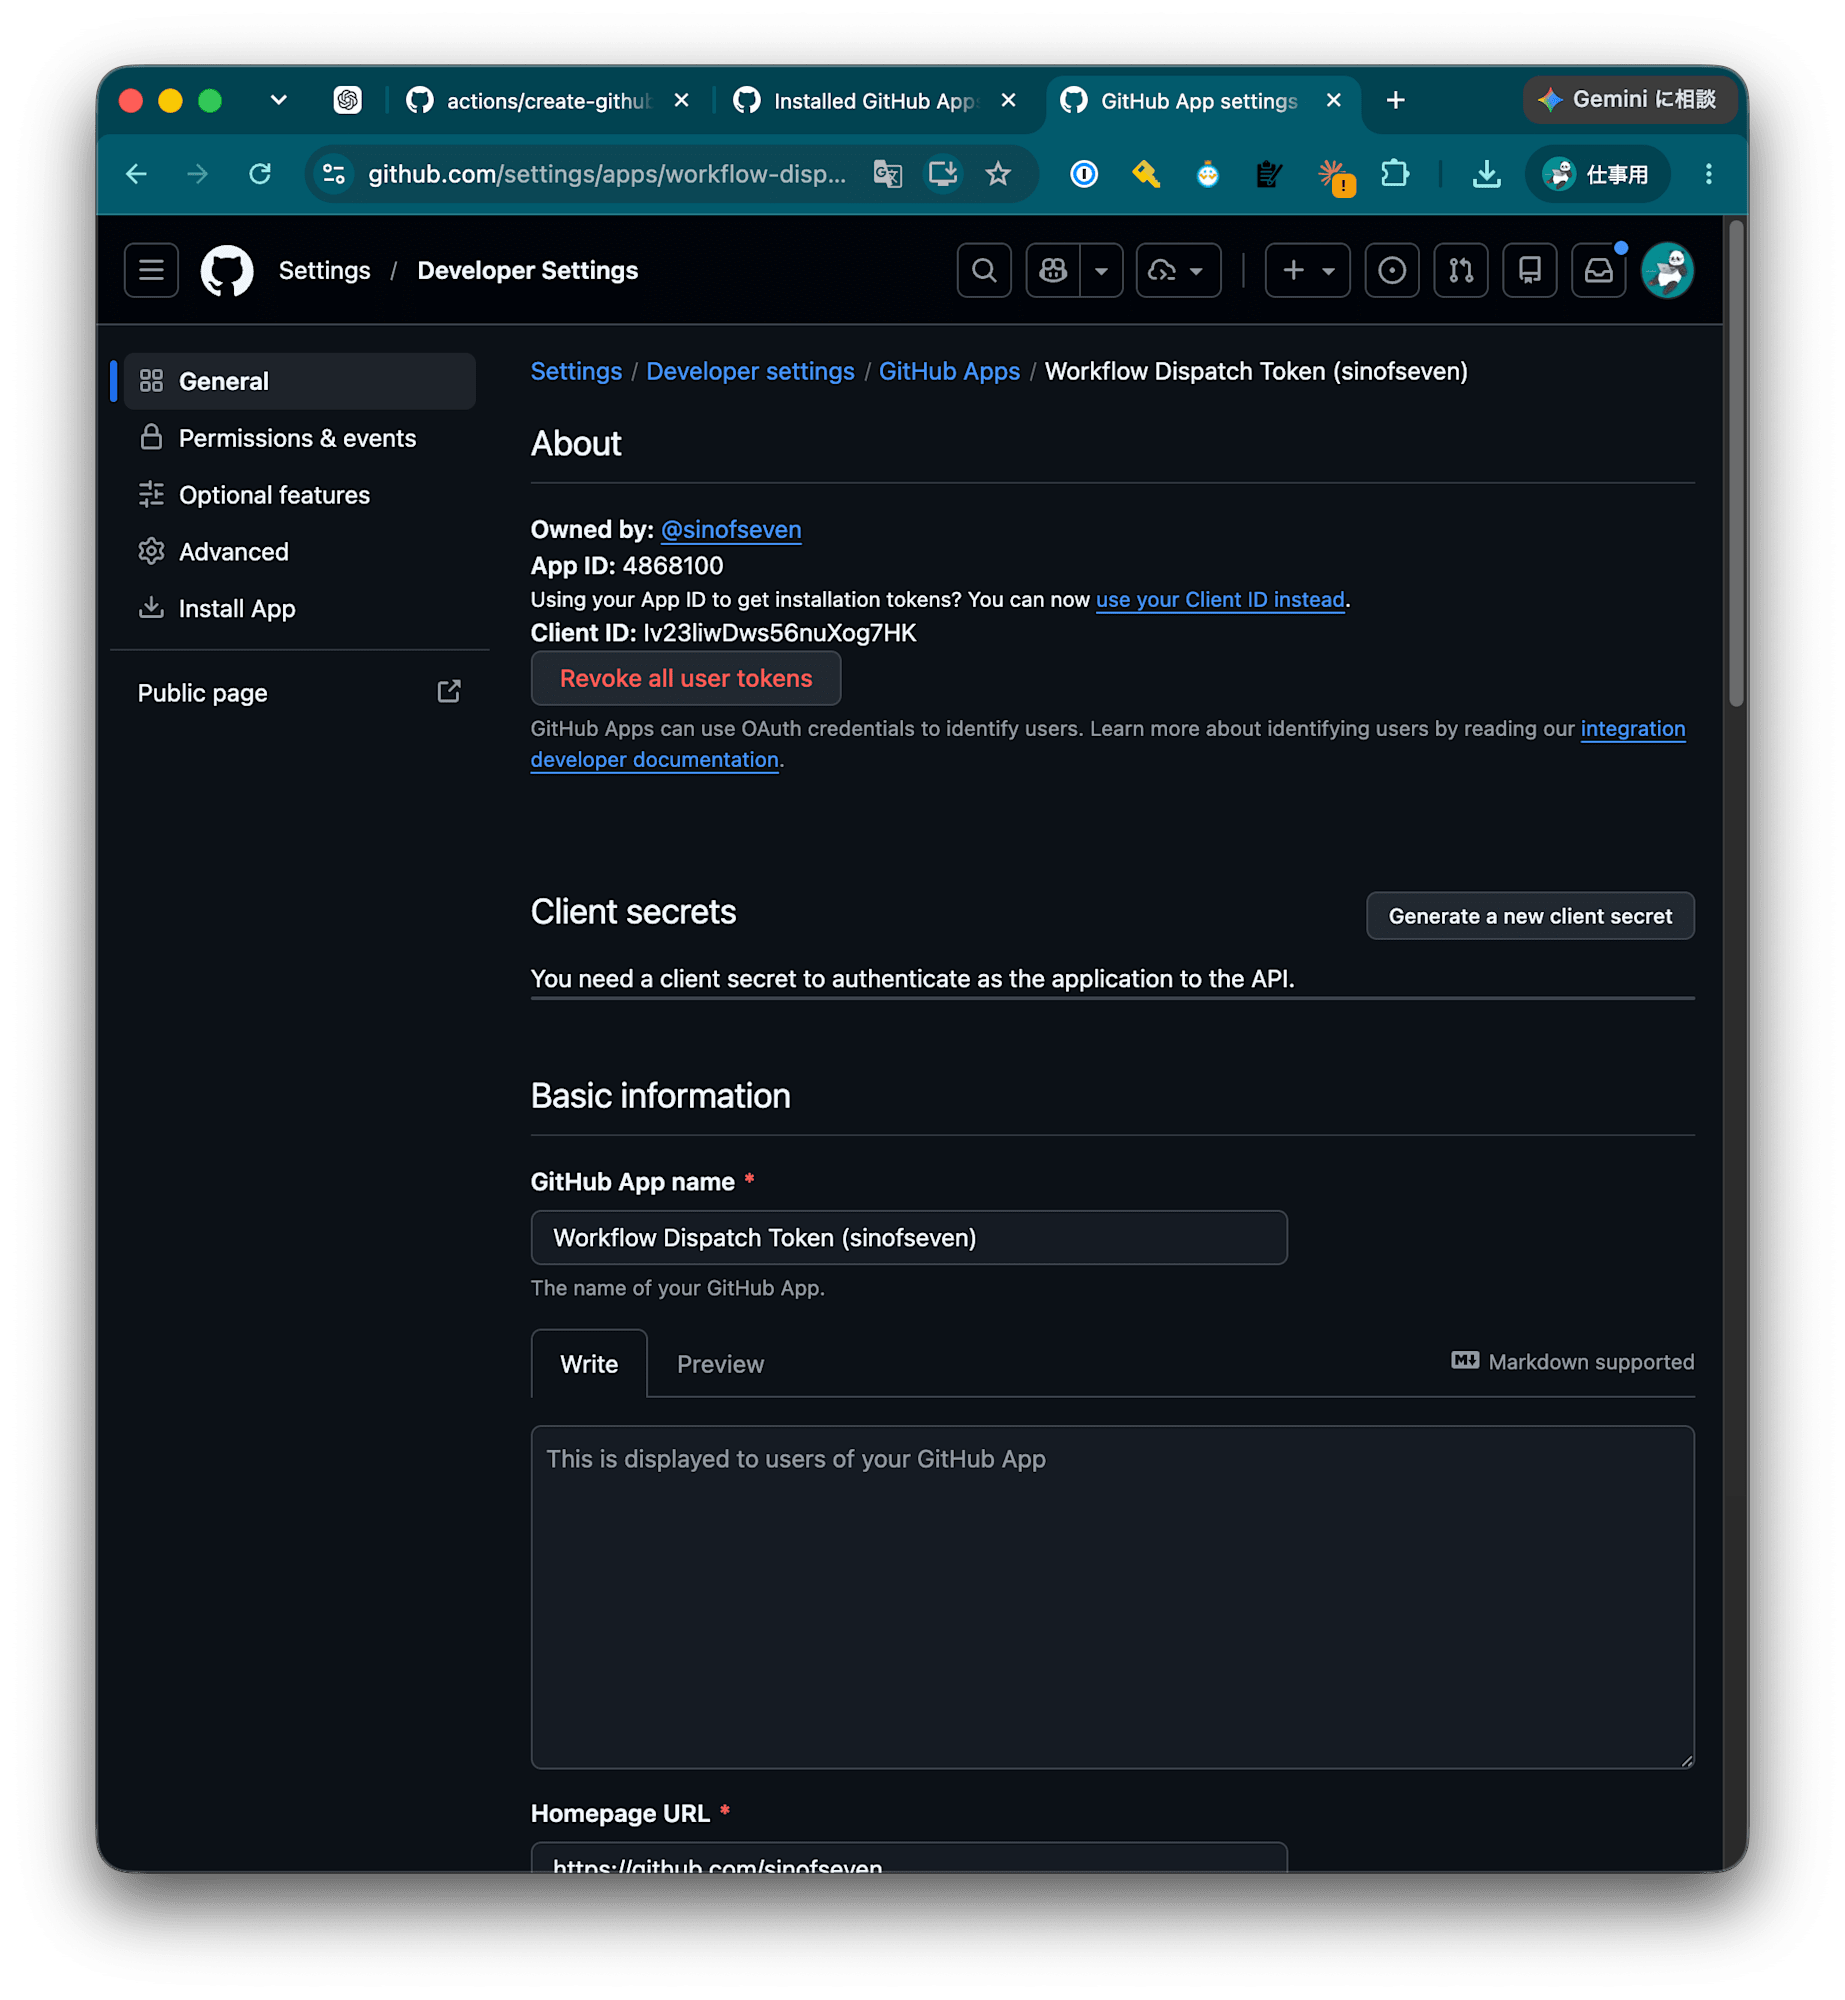1845x2000 pixels.
Task: Click Developer Settings in the header
Action: [527, 270]
